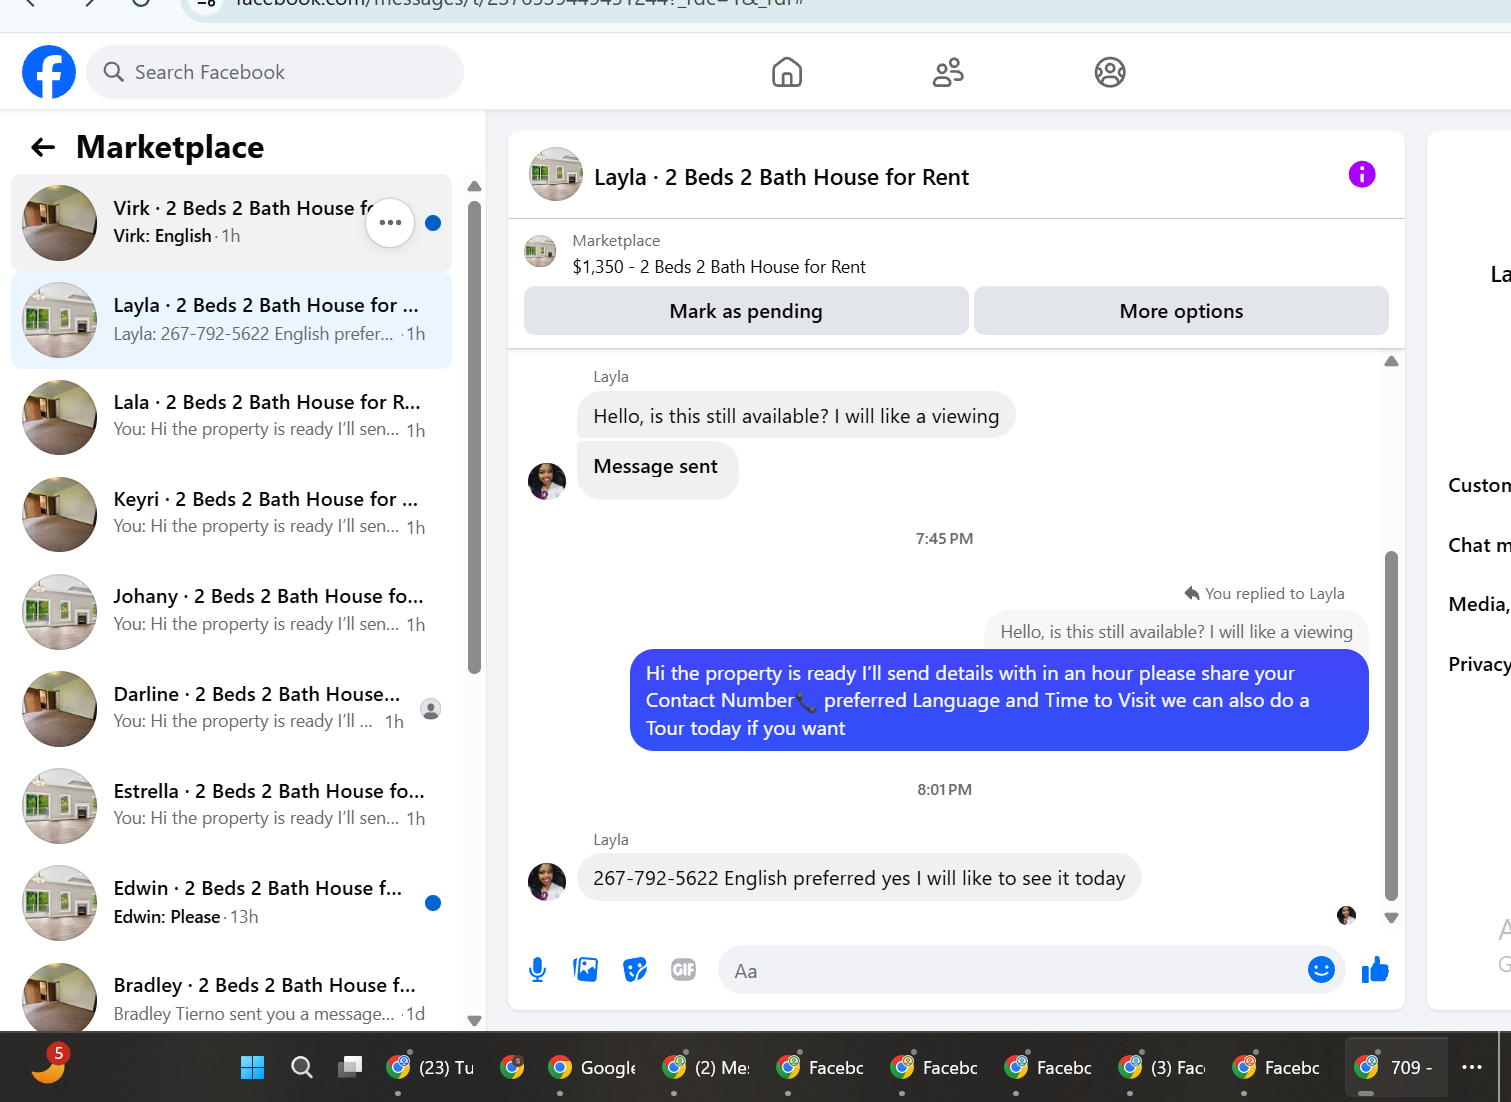The width and height of the screenshot is (1511, 1102).
Task: Open the emoji picker in message box
Action: coord(1321,969)
